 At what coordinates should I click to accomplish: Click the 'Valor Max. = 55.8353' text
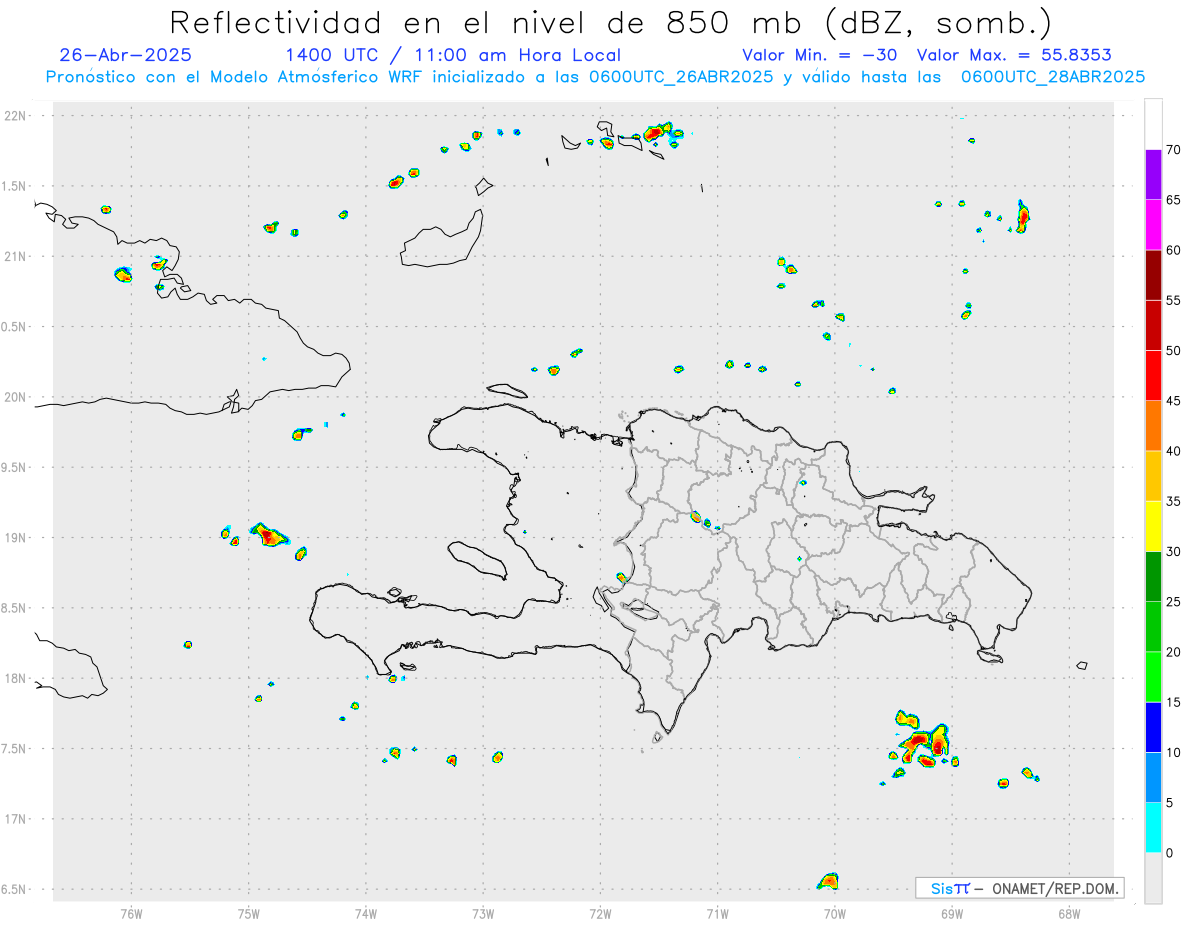pyautogui.click(x=1014, y=55)
